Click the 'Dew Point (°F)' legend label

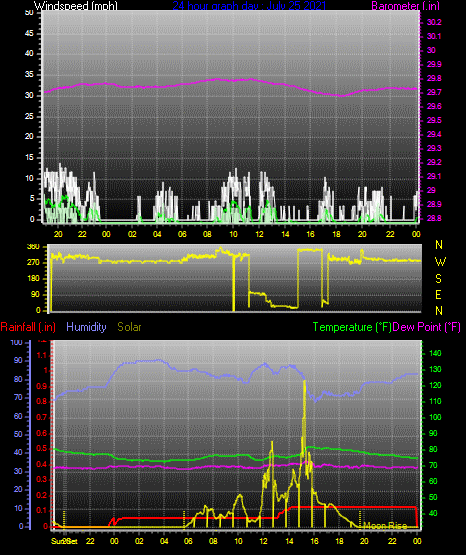pyautogui.click(x=427, y=327)
